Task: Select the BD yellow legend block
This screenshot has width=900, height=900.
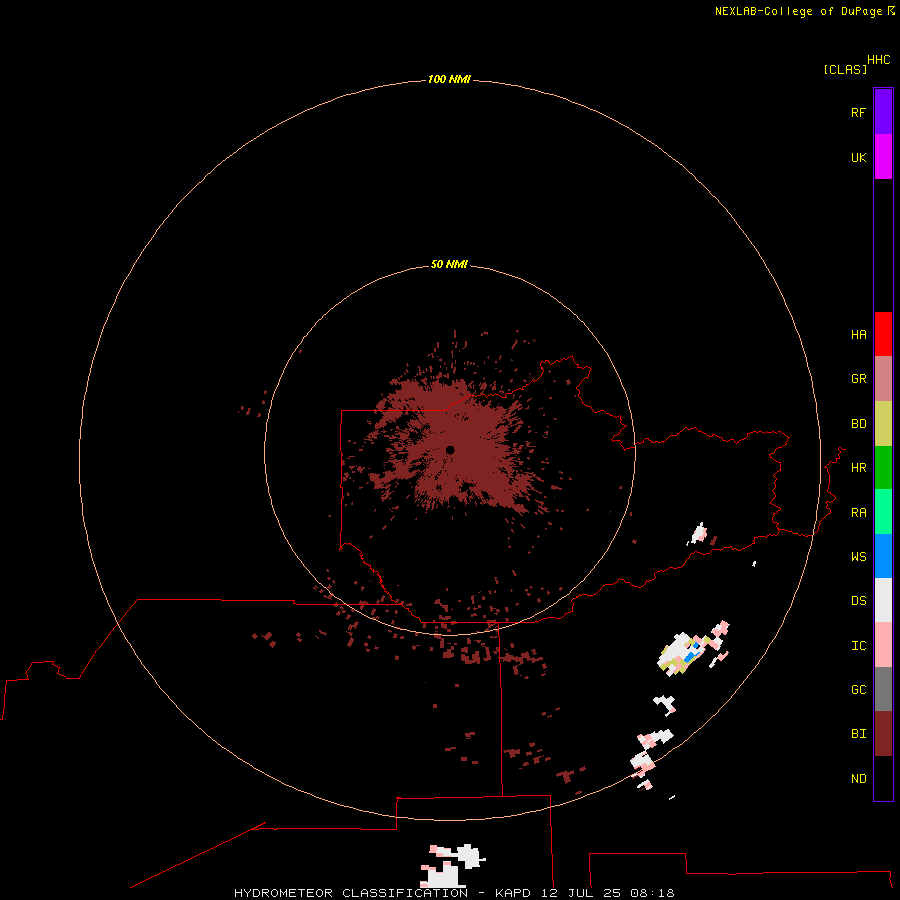Action: point(883,424)
